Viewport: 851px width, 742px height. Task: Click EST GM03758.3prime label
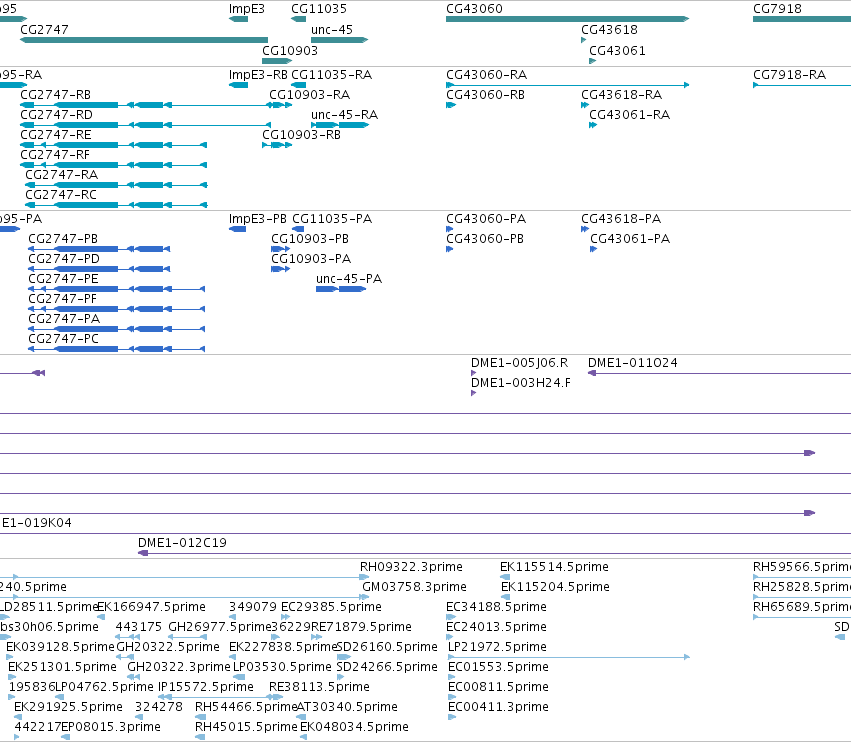tap(415, 587)
